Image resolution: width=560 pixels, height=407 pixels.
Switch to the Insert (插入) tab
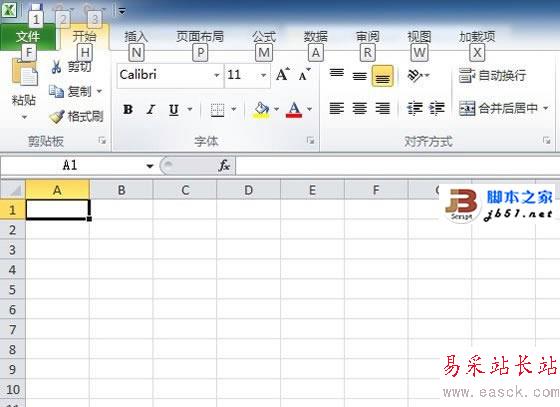tap(136, 36)
